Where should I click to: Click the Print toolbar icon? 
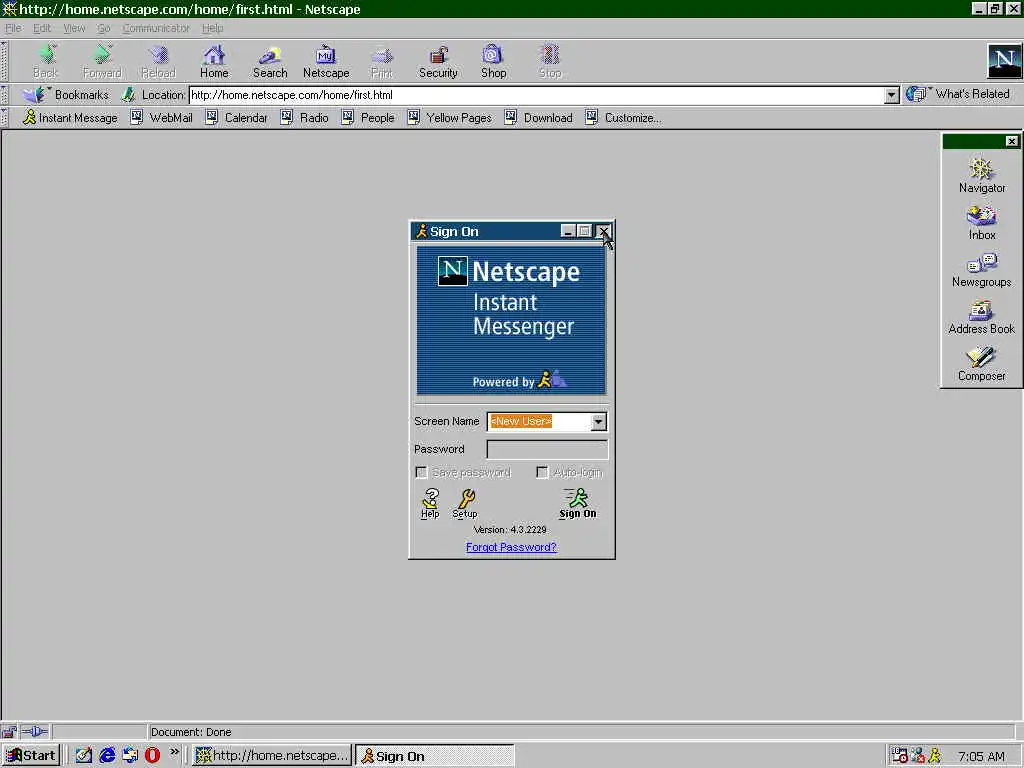point(382,62)
